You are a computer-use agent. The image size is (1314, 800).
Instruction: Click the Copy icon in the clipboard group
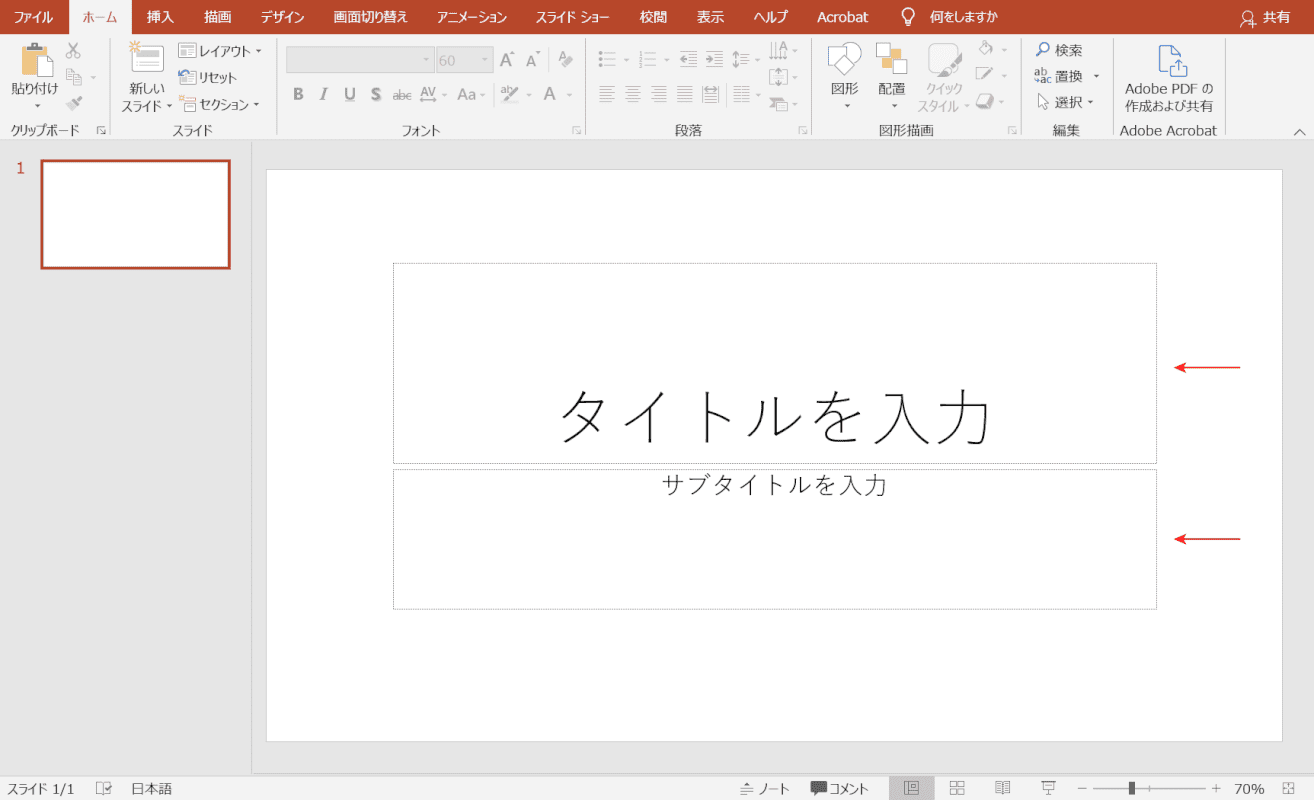pos(73,77)
